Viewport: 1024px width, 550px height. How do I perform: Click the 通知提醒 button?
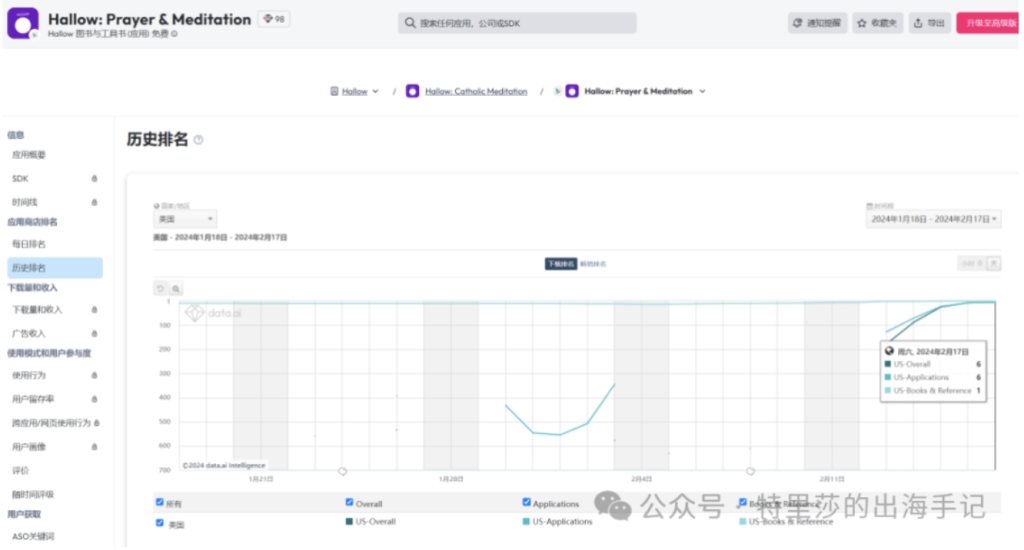[x=818, y=23]
